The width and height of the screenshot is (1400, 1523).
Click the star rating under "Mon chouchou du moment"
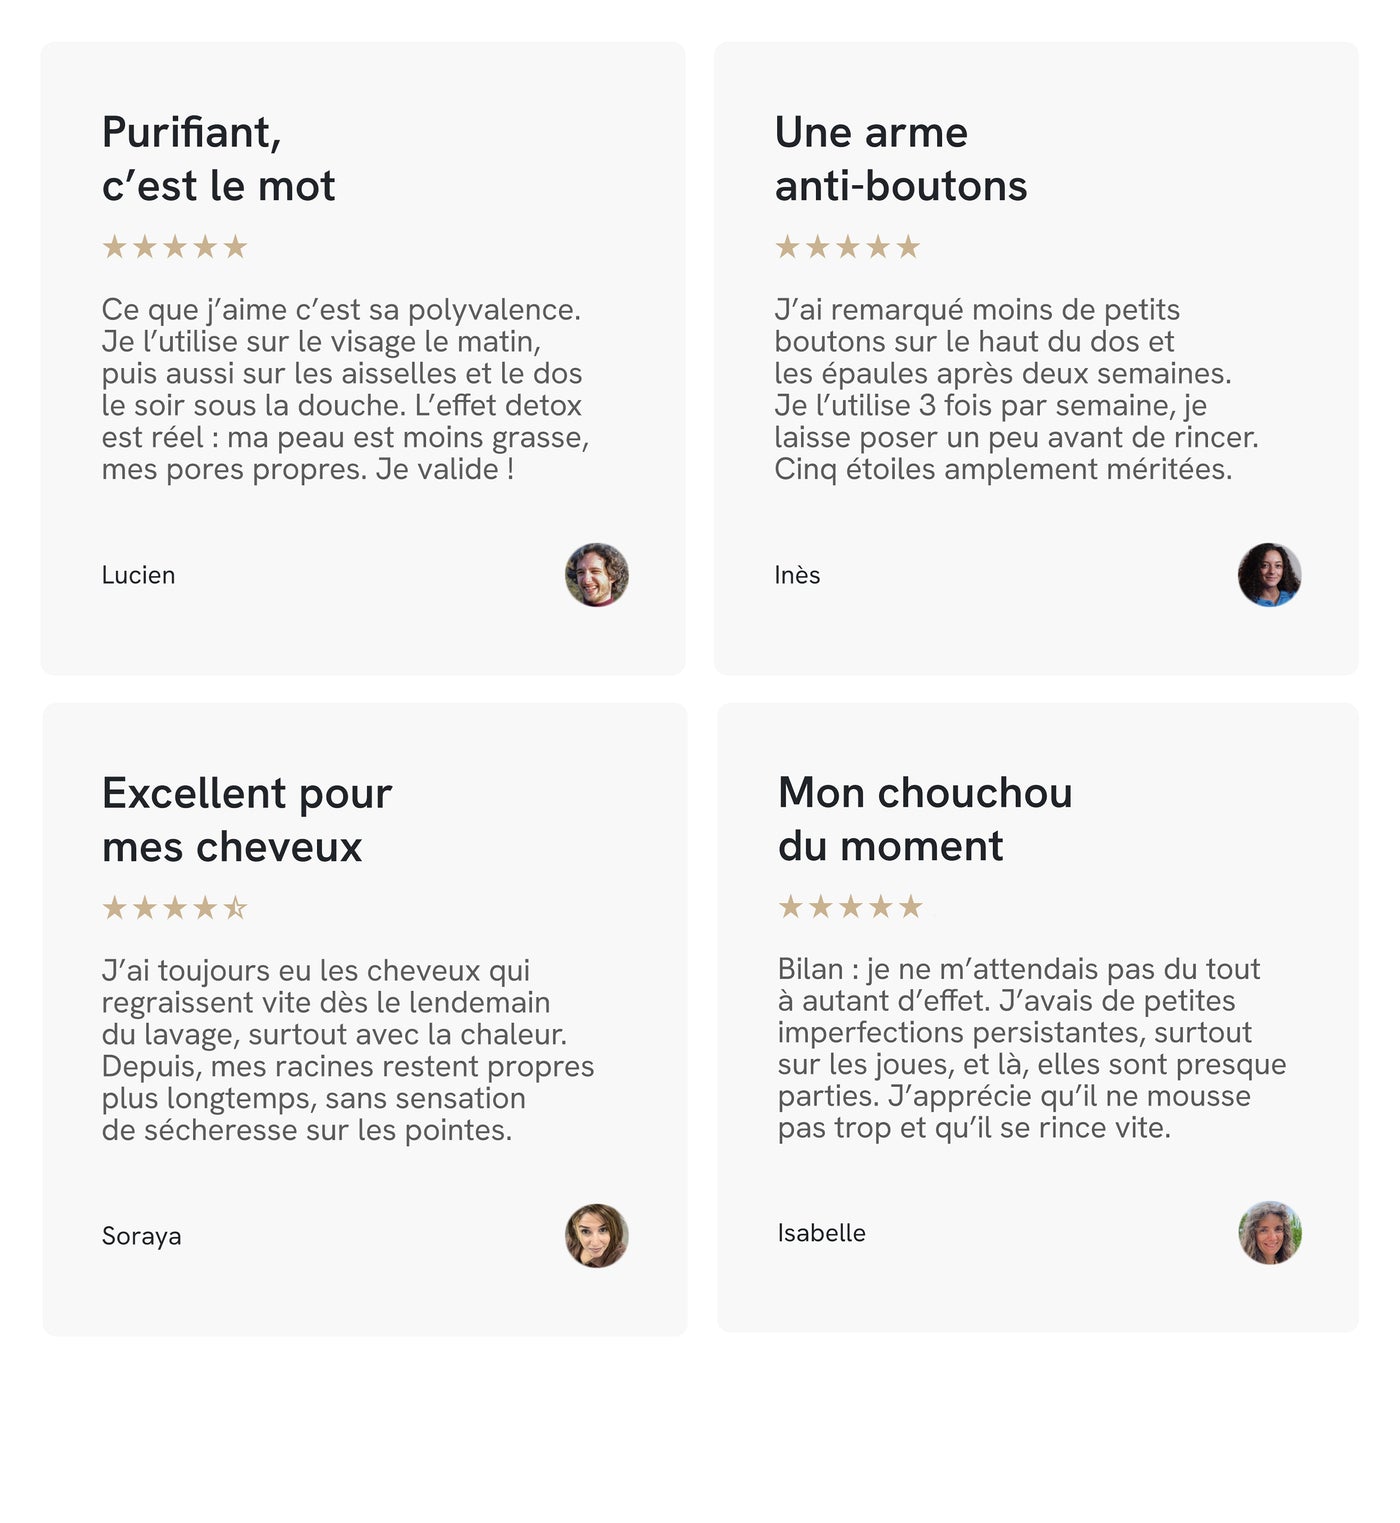(x=851, y=907)
